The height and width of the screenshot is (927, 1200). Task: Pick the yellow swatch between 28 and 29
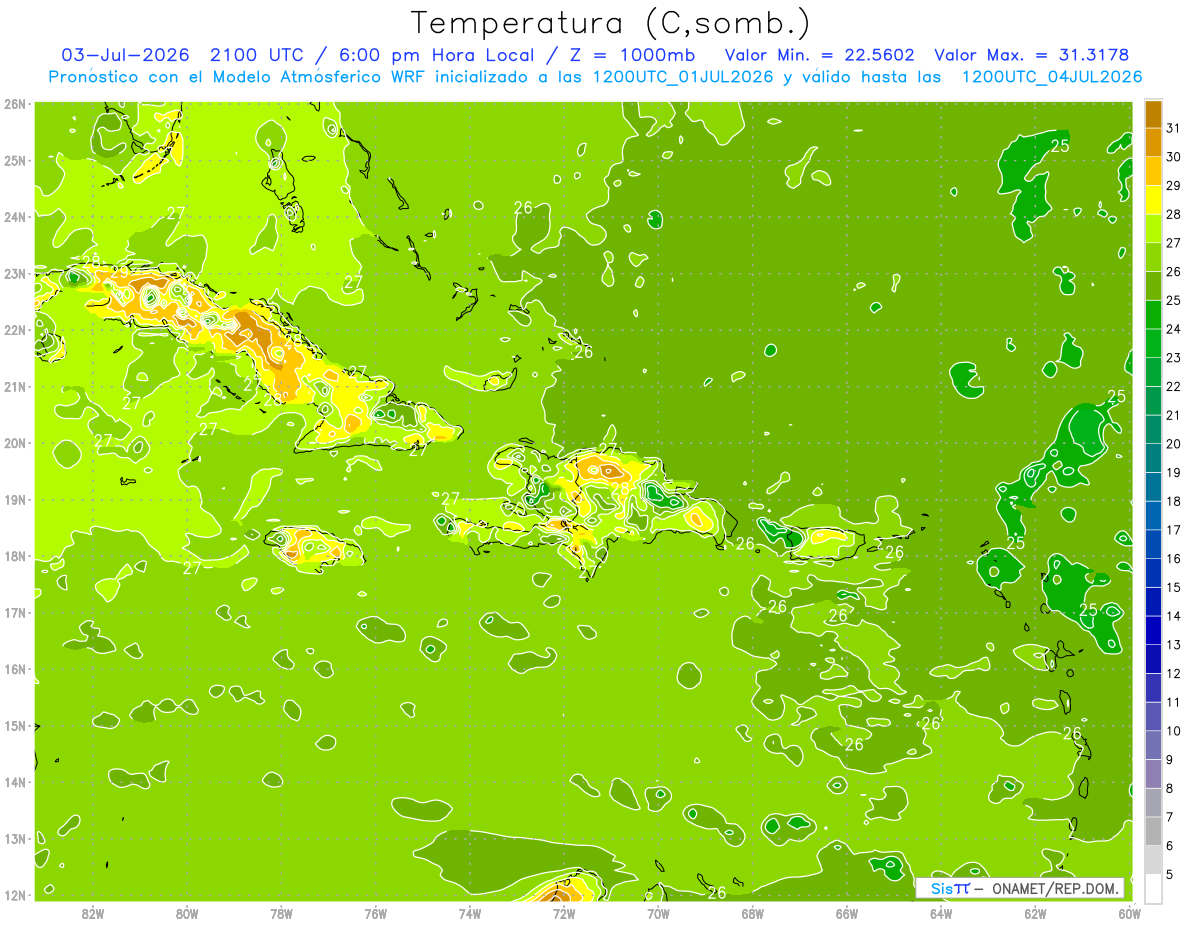click(1153, 200)
